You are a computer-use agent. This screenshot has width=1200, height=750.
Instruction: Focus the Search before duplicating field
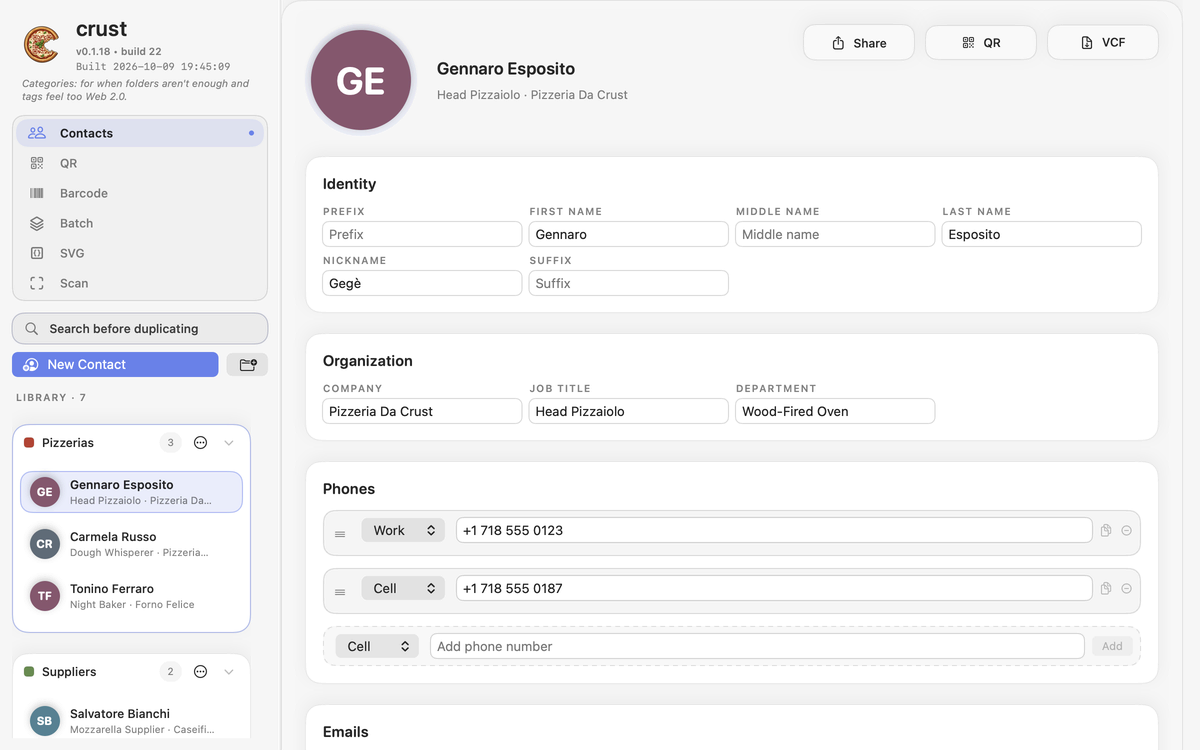(140, 329)
